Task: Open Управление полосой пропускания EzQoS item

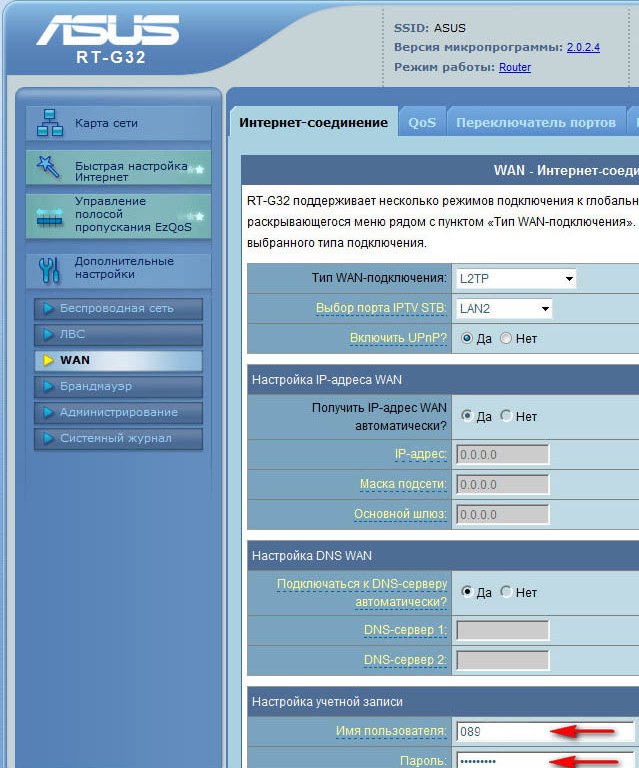Action: coord(118,216)
